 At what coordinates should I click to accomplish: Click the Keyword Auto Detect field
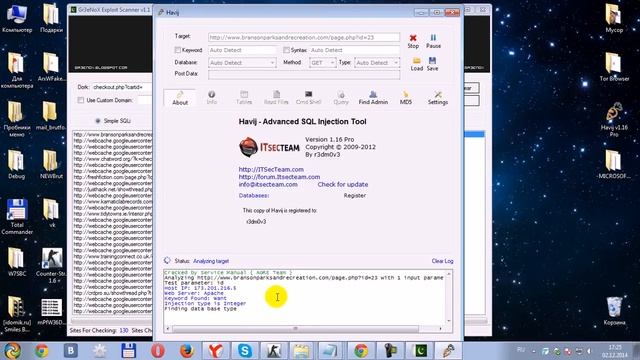coord(242,50)
